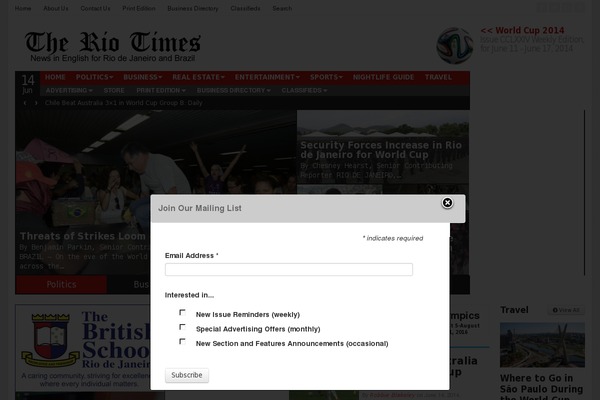Open Security Forces Increase in Rio article
The width and height of the screenshot is (600, 400).
pyautogui.click(x=381, y=150)
